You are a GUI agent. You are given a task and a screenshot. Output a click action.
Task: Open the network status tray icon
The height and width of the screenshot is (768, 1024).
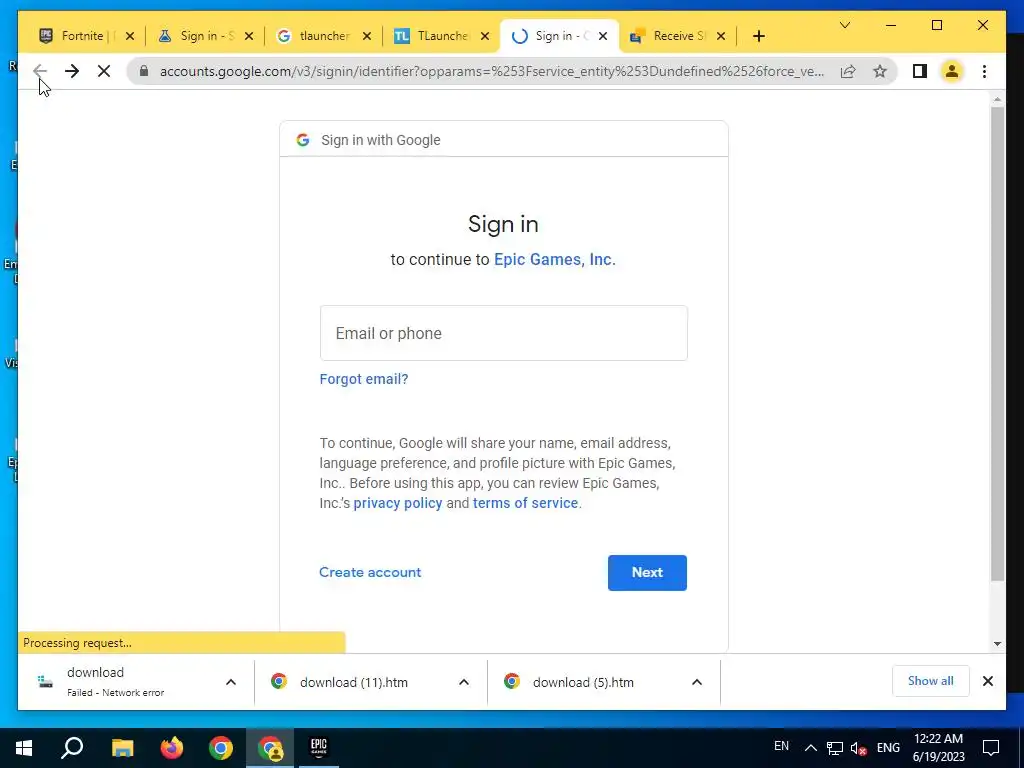835,748
